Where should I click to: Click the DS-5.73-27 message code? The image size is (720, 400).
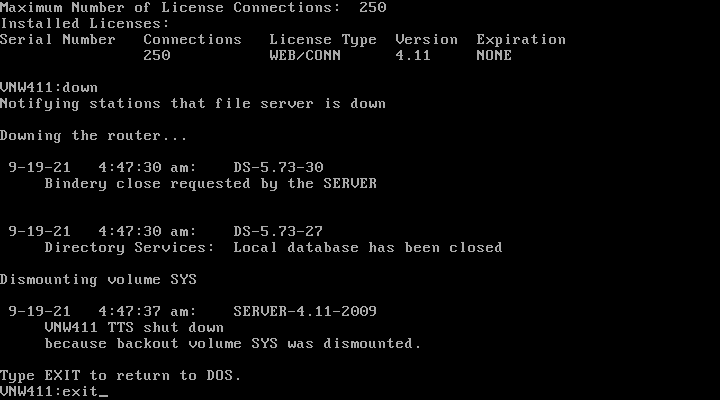point(278,231)
